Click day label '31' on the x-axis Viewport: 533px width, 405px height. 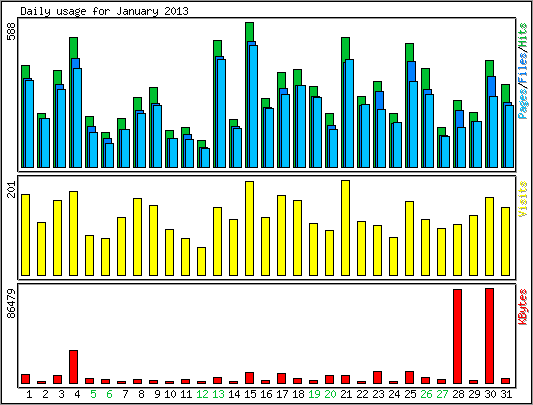tap(506, 394)
